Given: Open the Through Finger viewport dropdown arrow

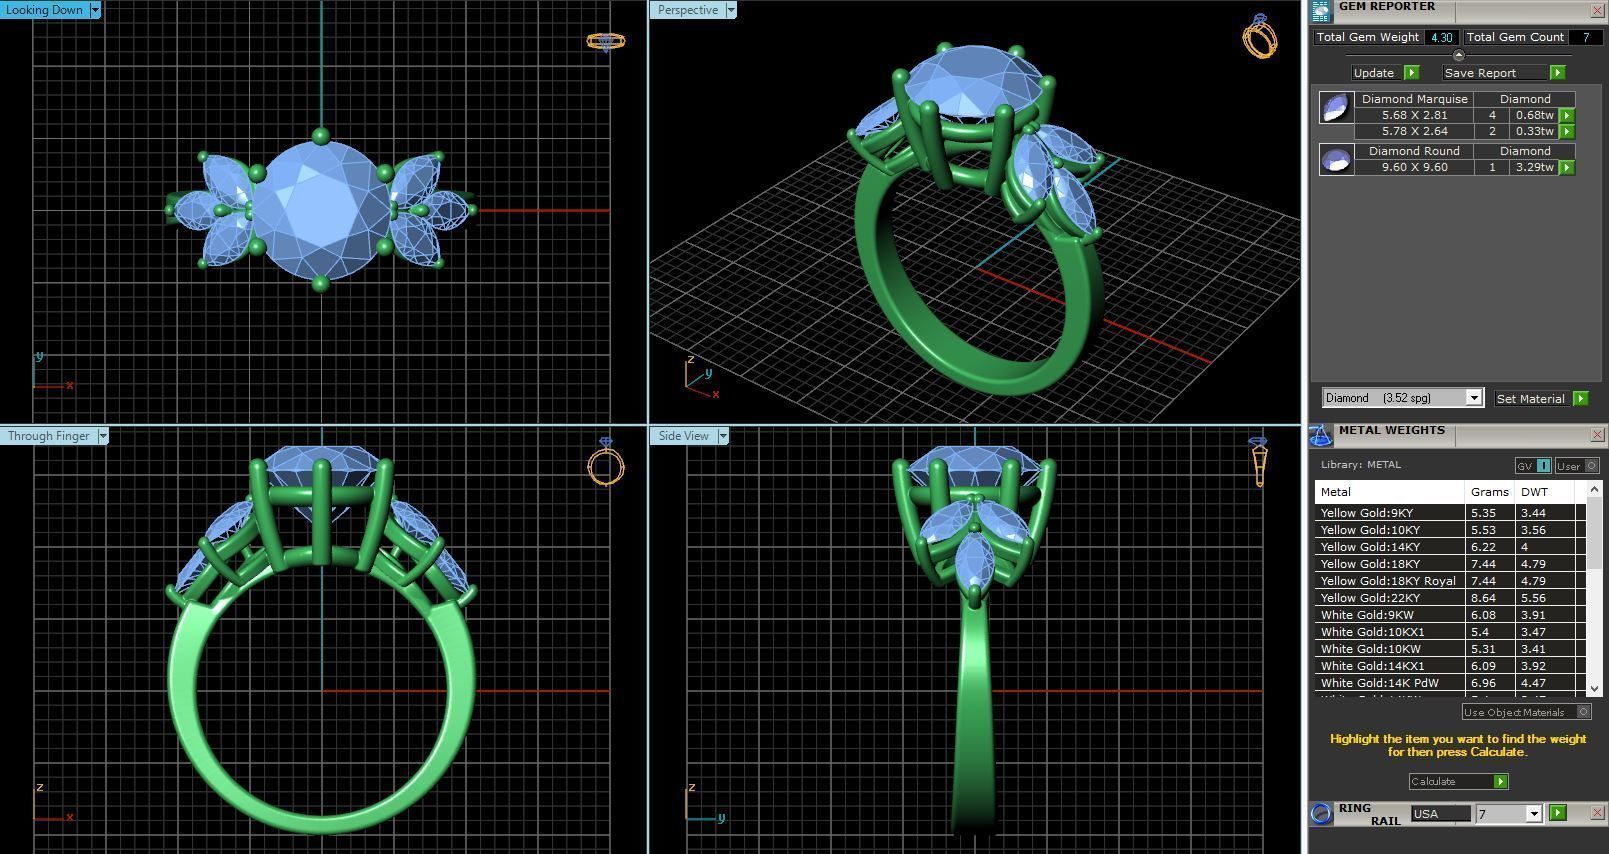Looking at the screenshot, I should coord(102,436).
